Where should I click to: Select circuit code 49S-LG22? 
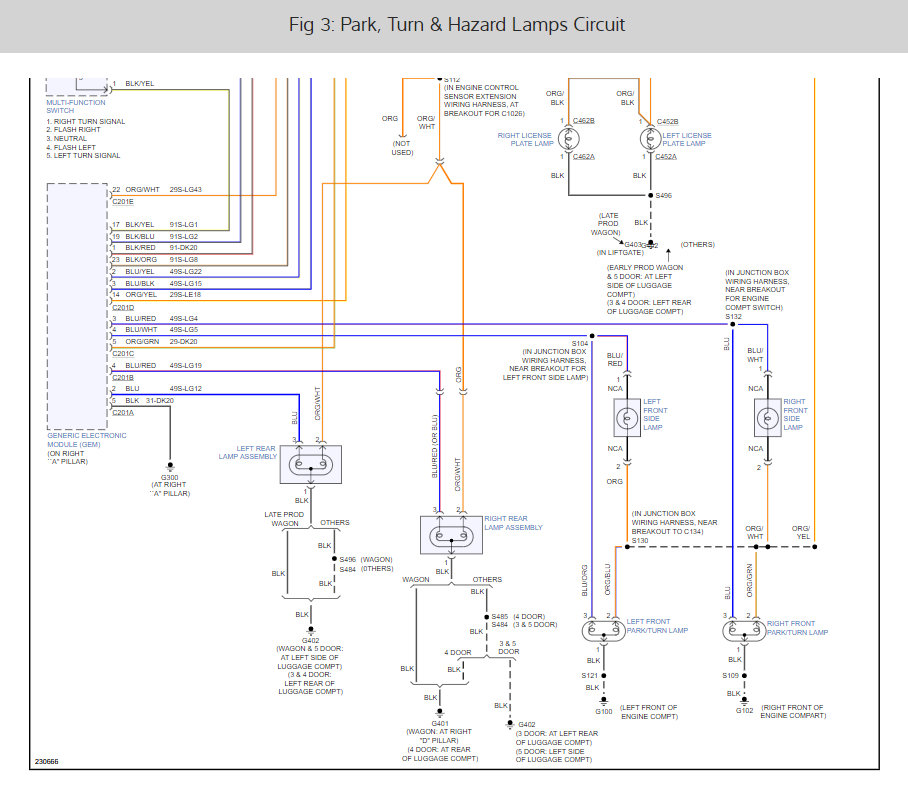(185, 272)
